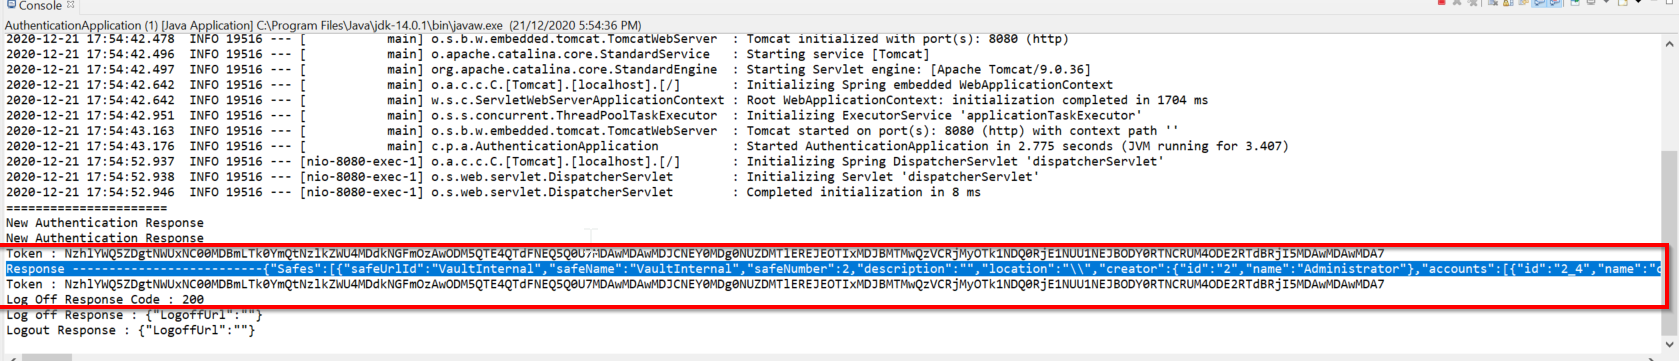
Task: Click "Initializing Spring DispatcherServlet 'dispatcherServlet'" line
Action: (585, 161)
